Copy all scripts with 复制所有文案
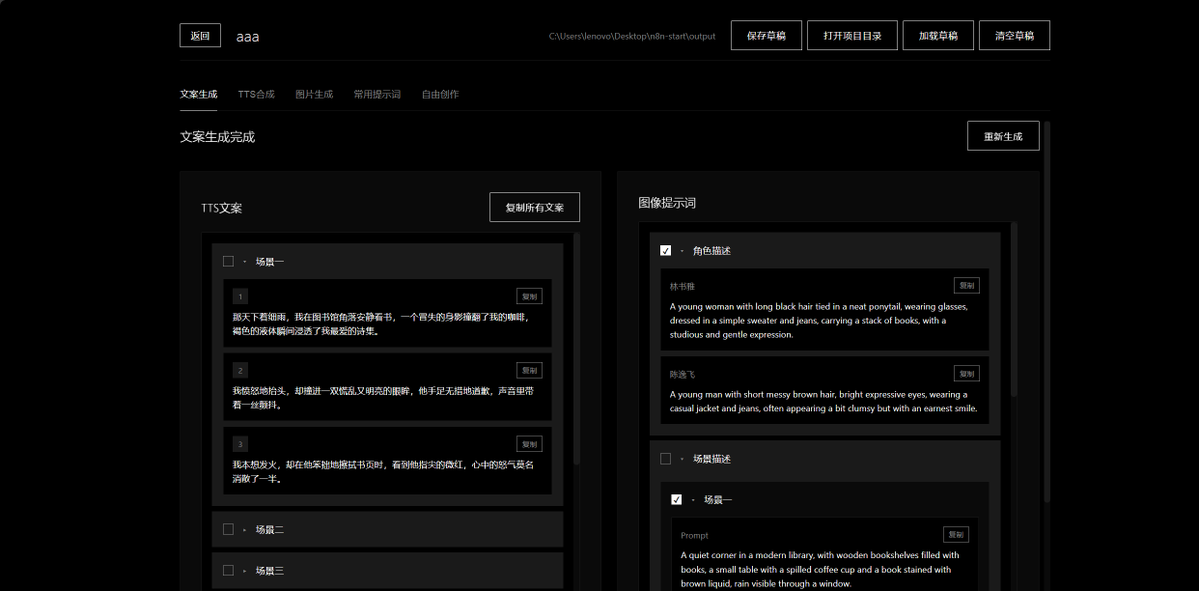 (535, 207)
